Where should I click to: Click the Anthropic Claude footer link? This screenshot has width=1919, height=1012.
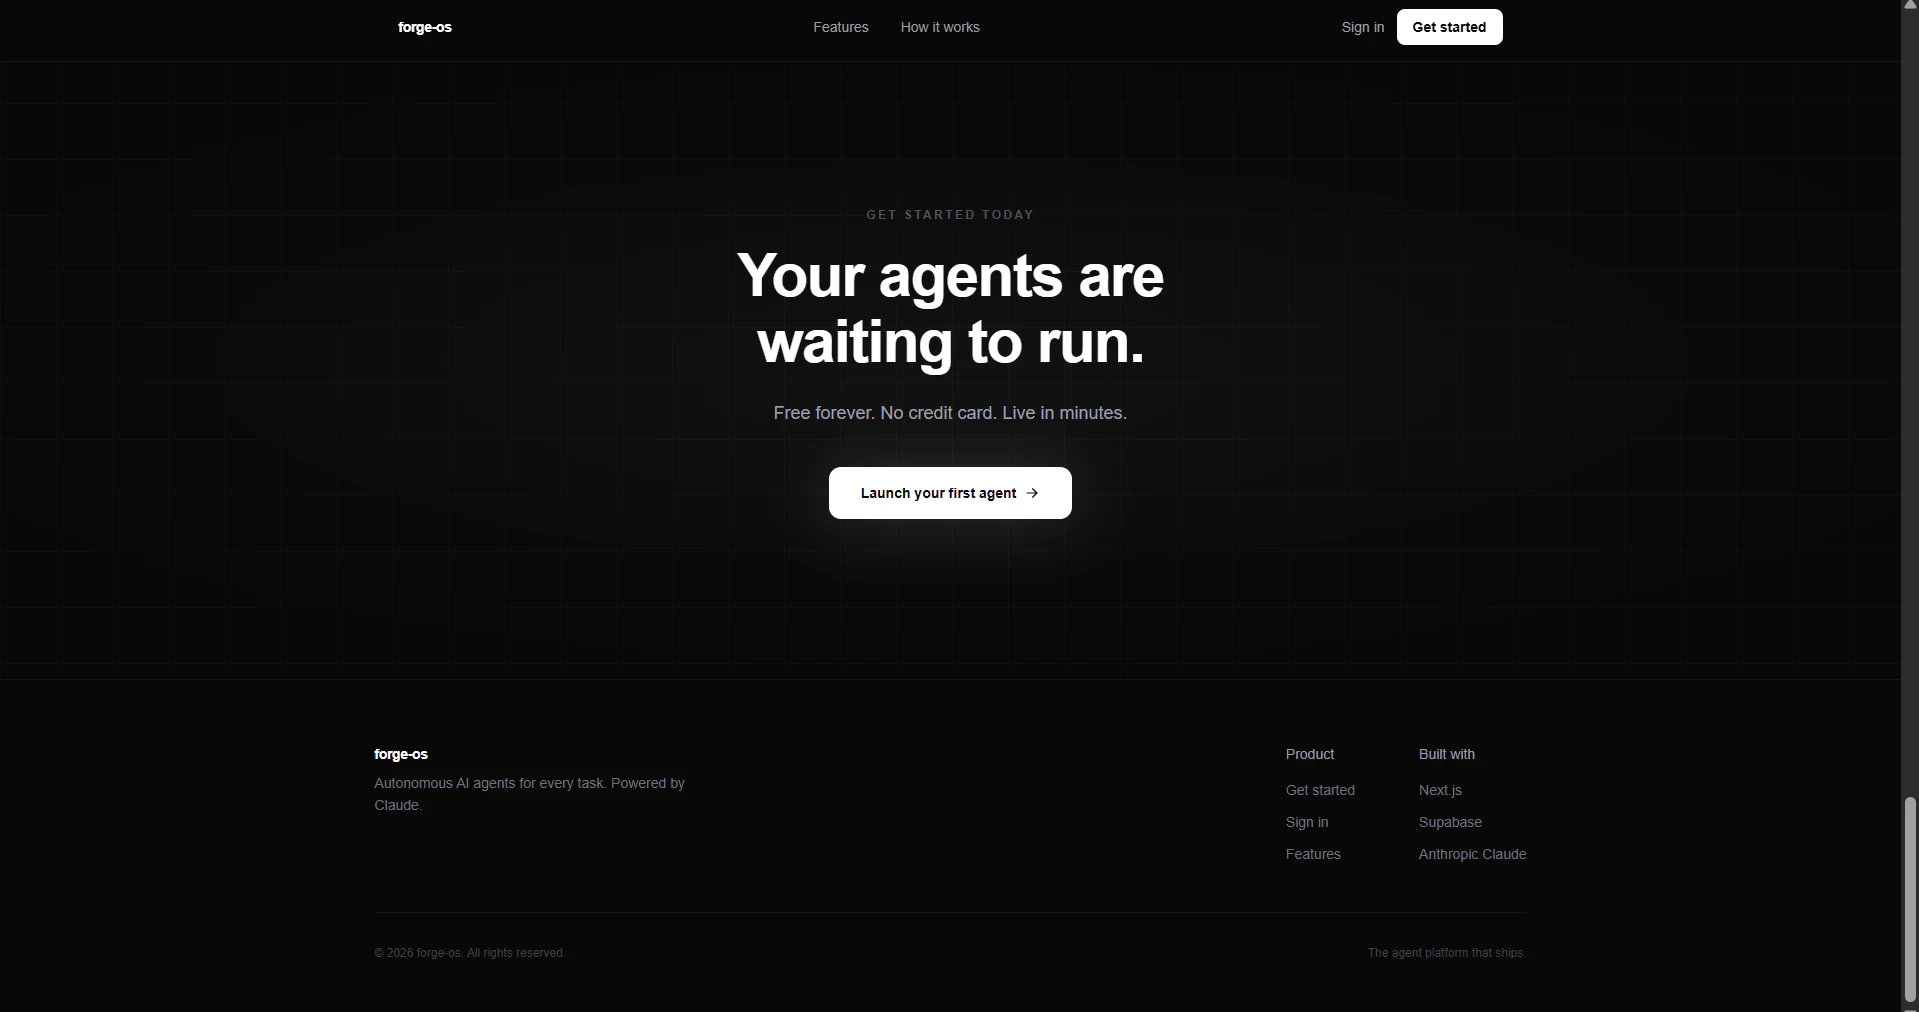pos(1472,854)
